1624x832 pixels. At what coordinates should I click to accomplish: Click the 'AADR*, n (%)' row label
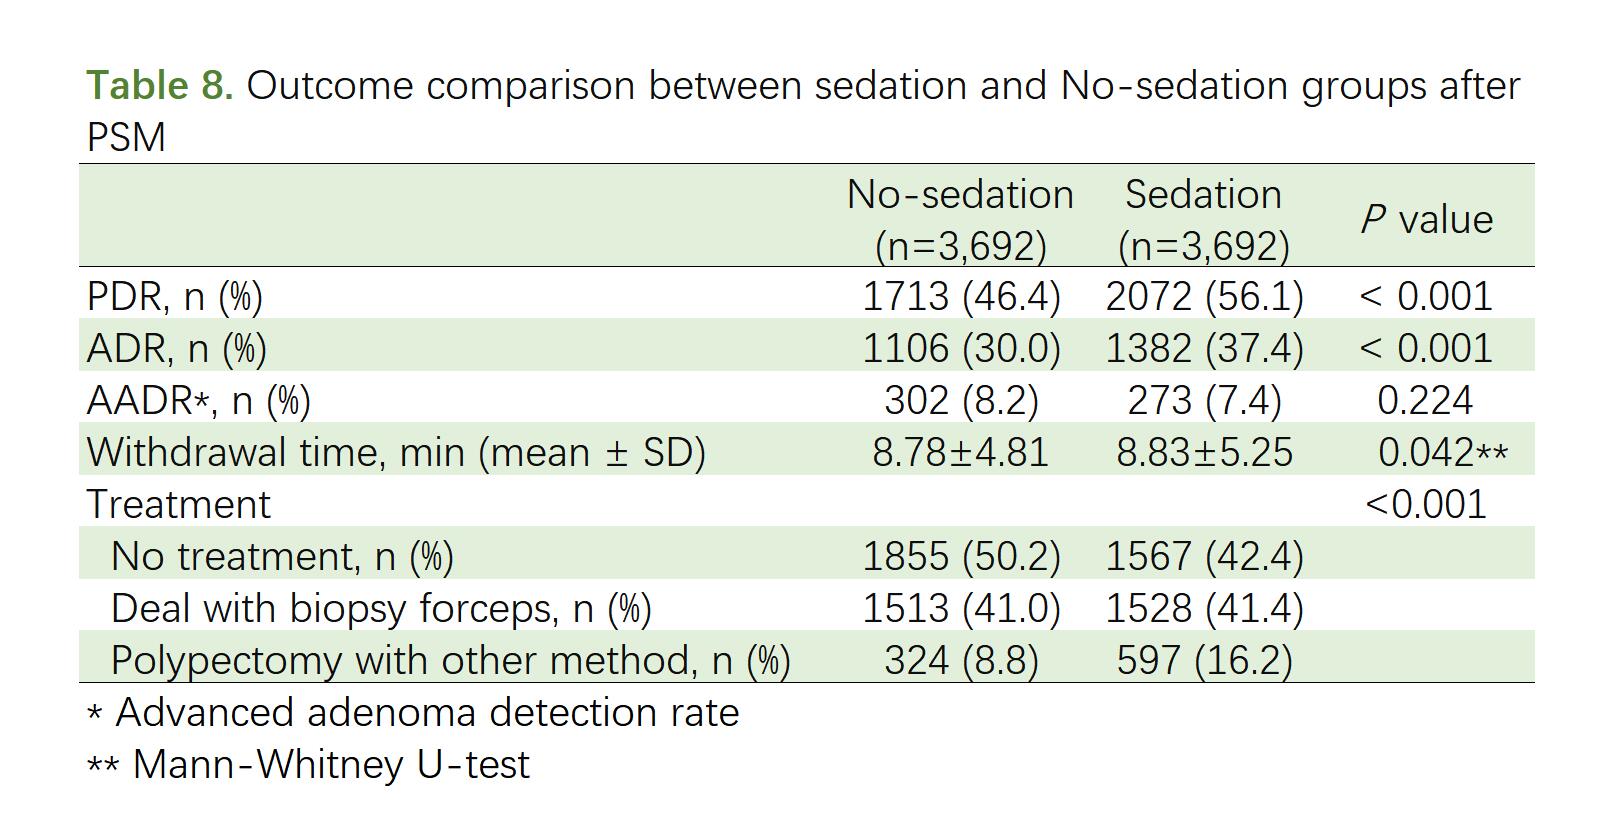[199, 401]
